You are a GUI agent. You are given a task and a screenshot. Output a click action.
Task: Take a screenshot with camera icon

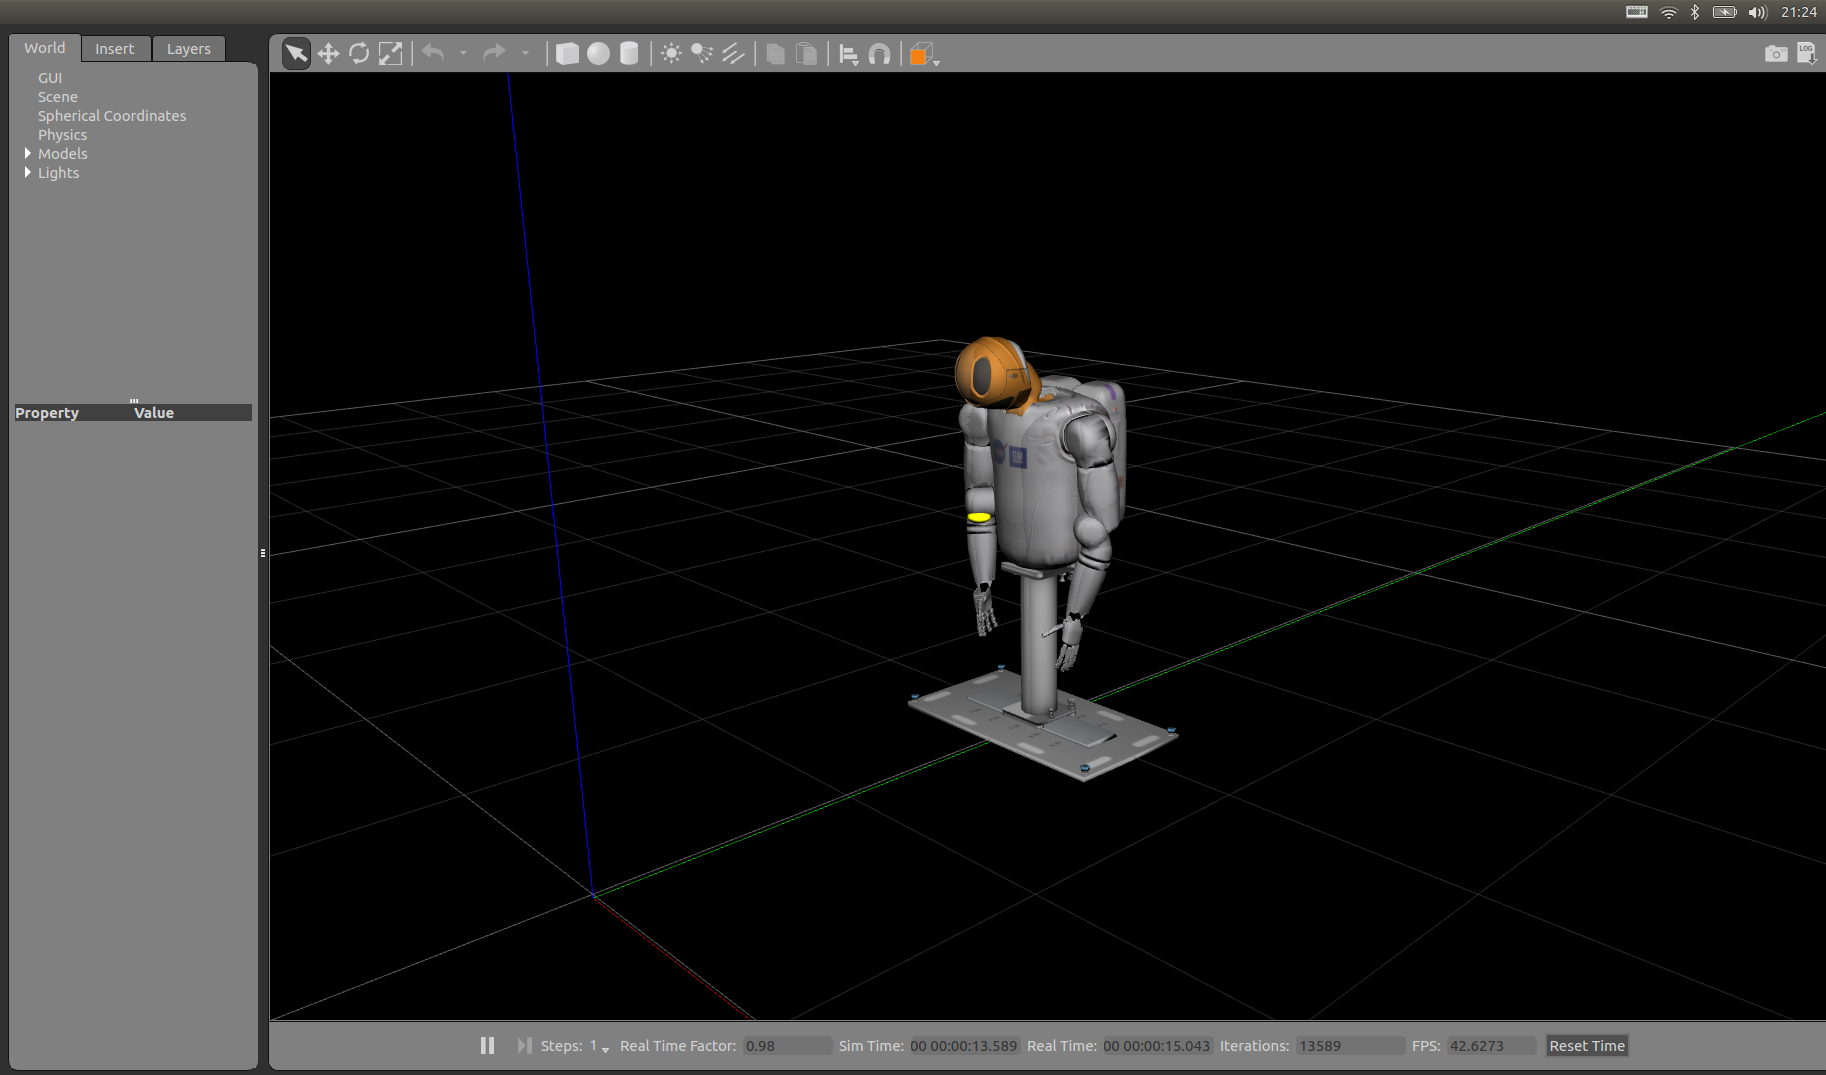click(x=1775, y=53)
